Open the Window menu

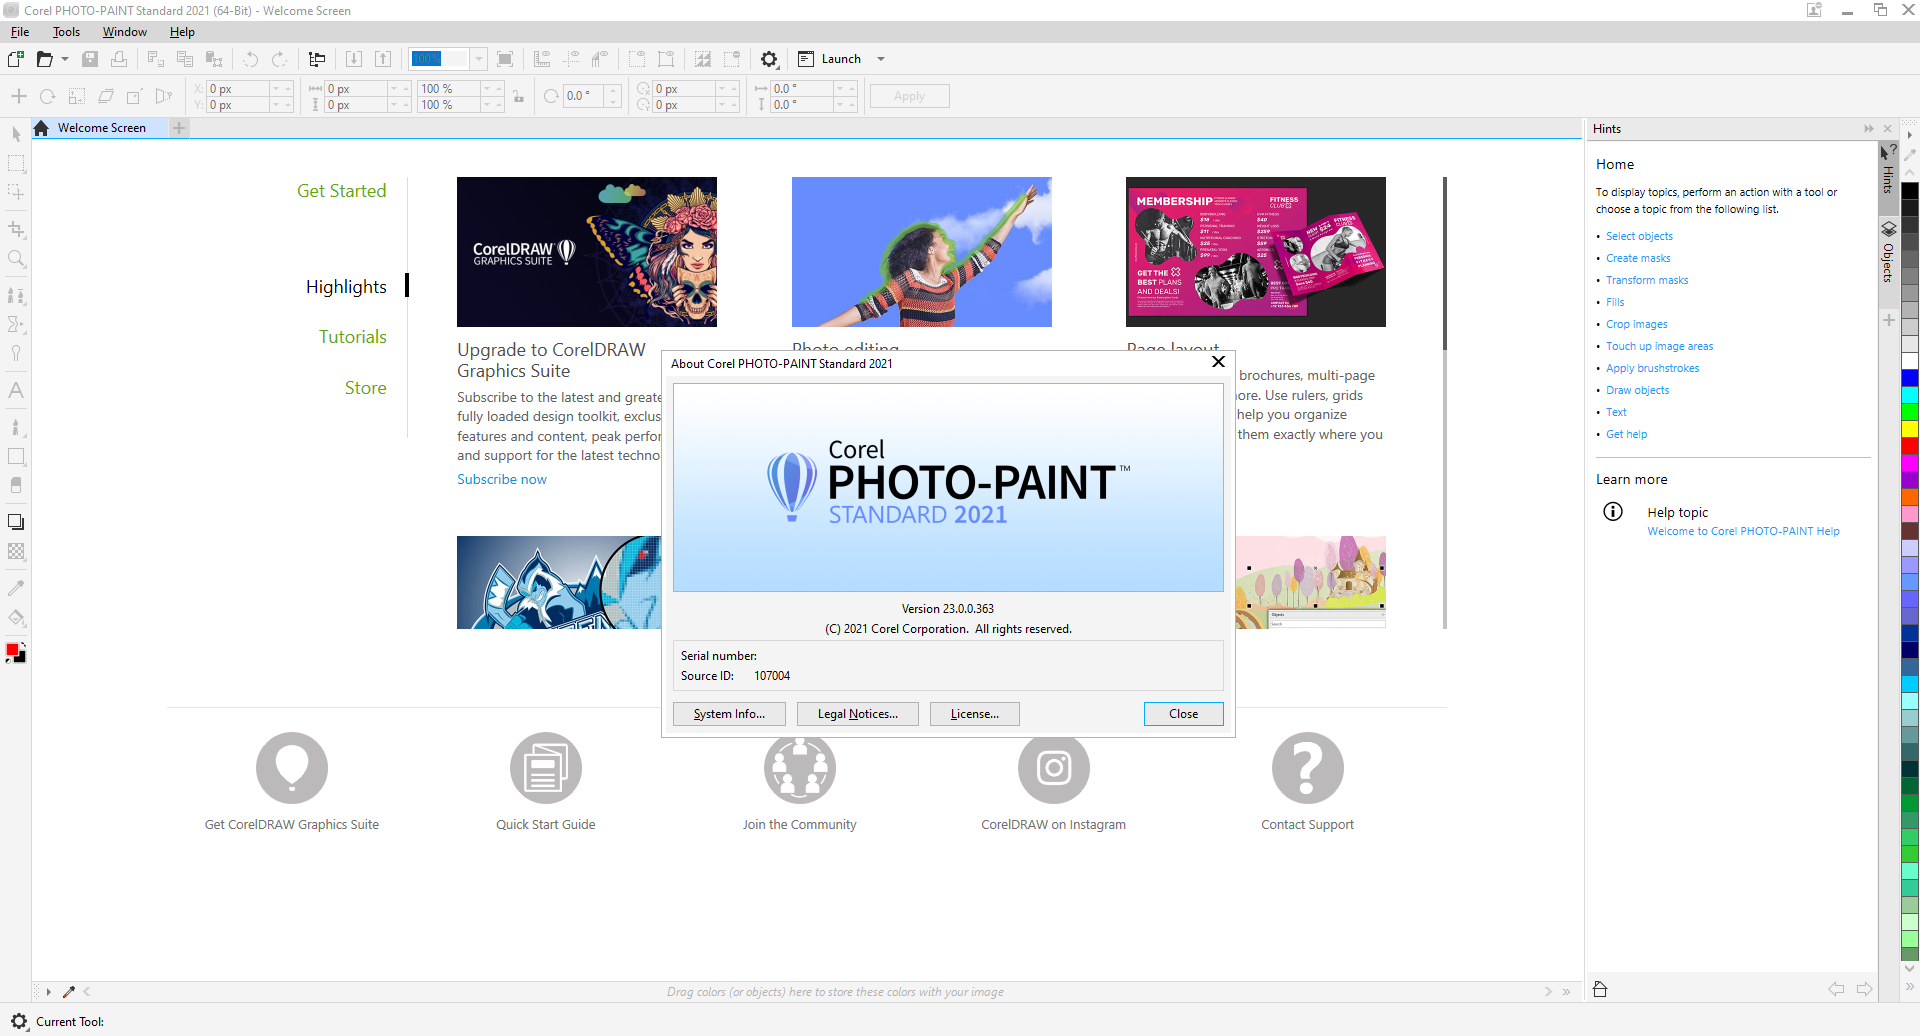click(124, 32)
